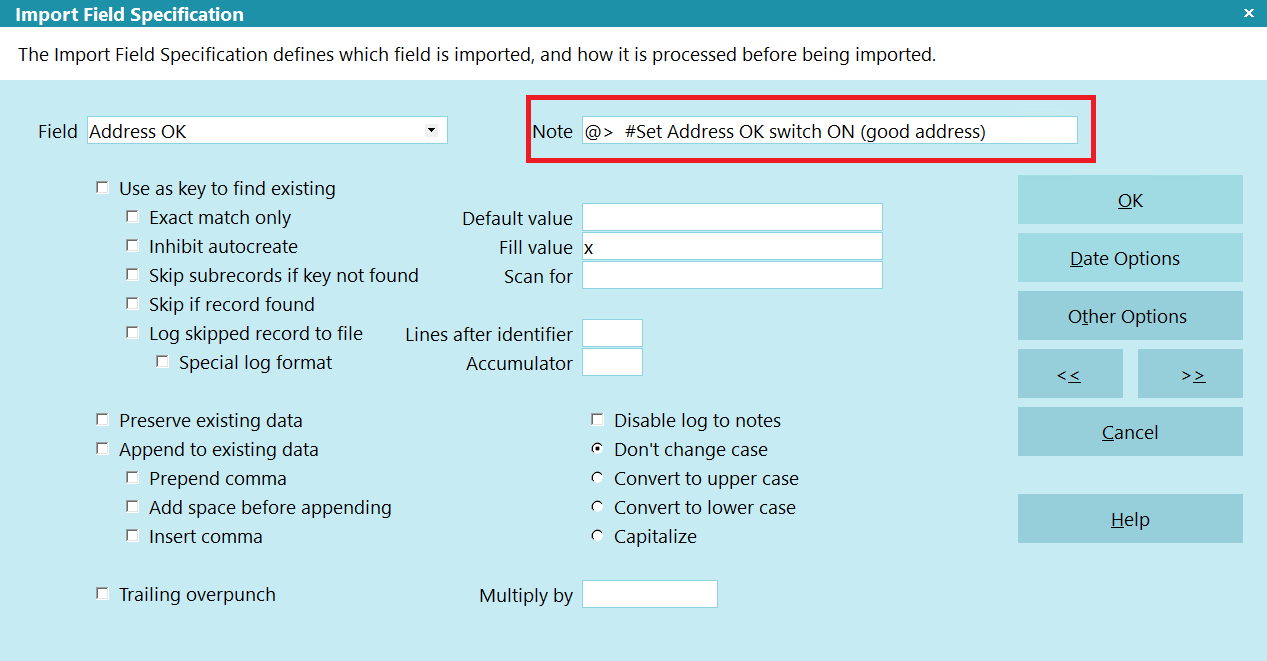Screen dimensions: 1267x661
Task: Go to the next field specification
Action: [1190, 373]
